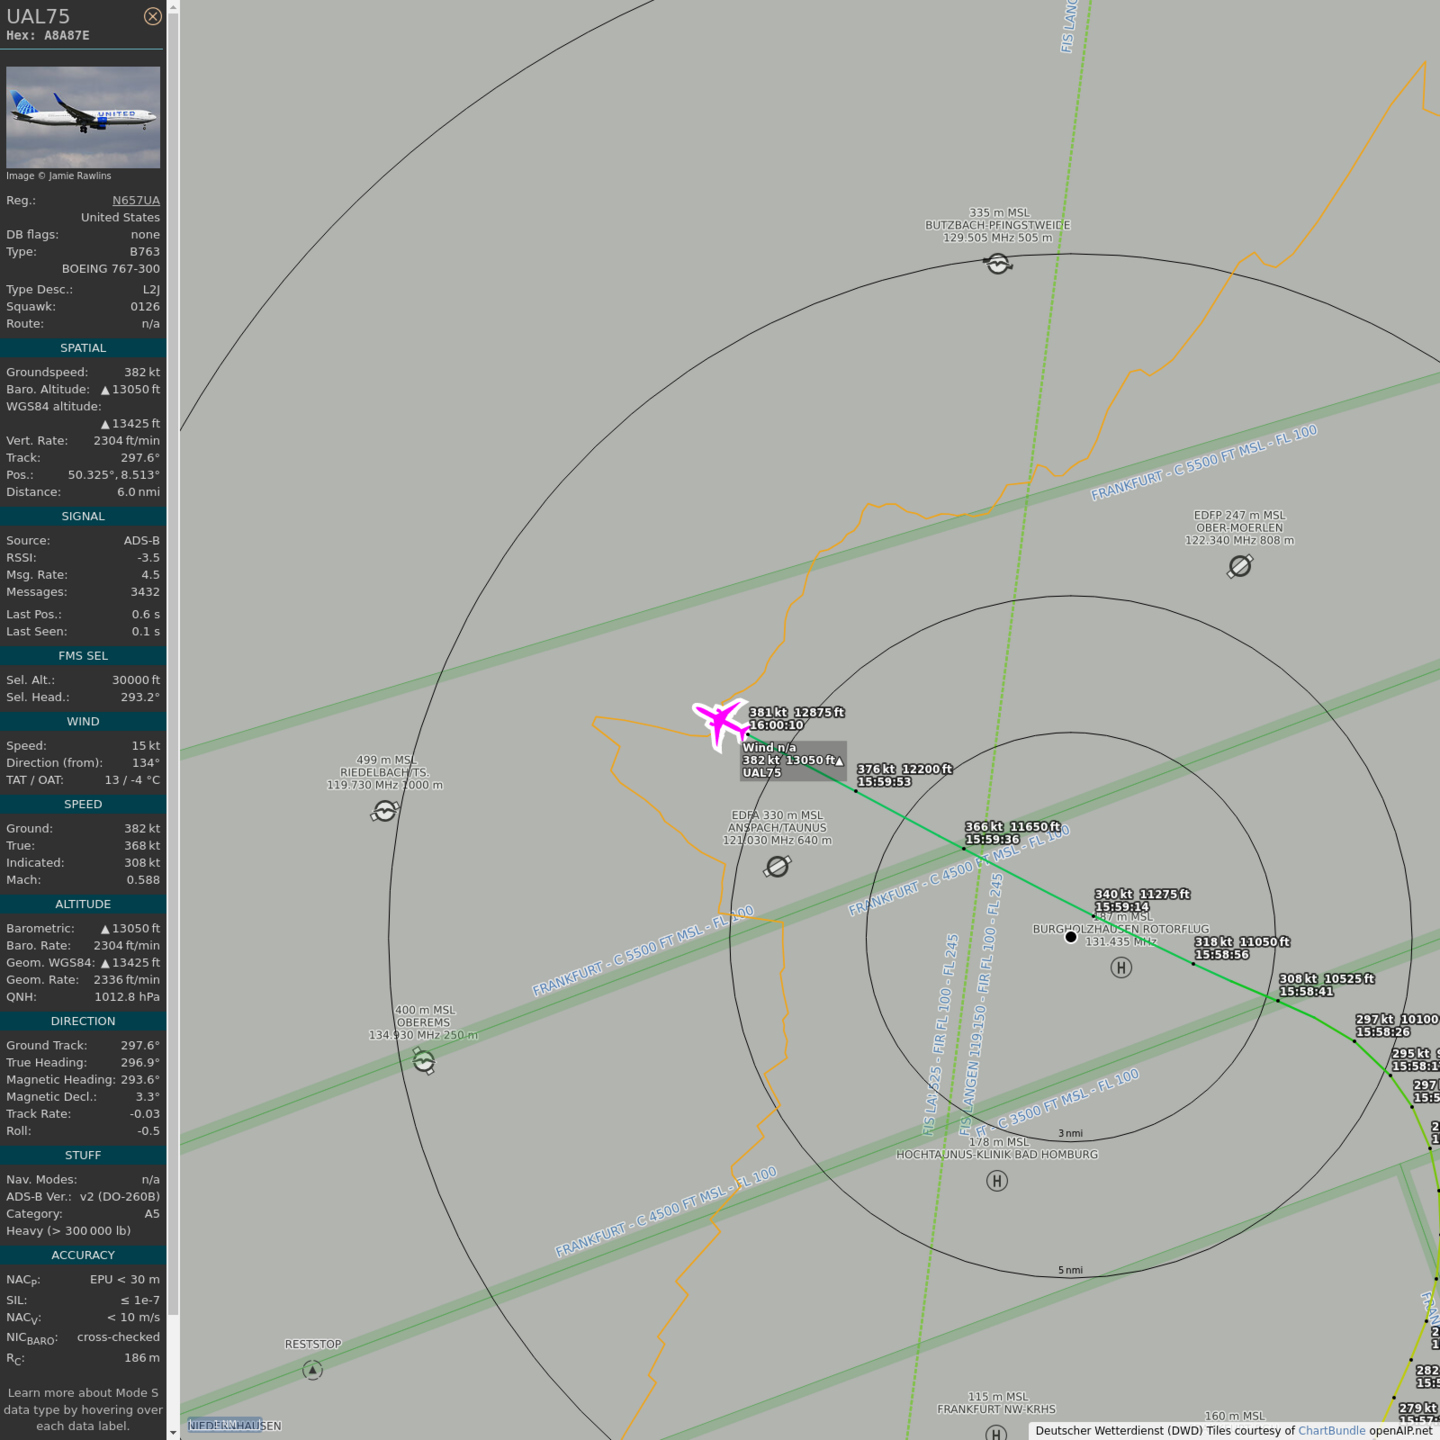This screenshot has height=1440, width=1440.
Task: Click the Anspach/Taunus airfield icon
Action: (777, 867)
